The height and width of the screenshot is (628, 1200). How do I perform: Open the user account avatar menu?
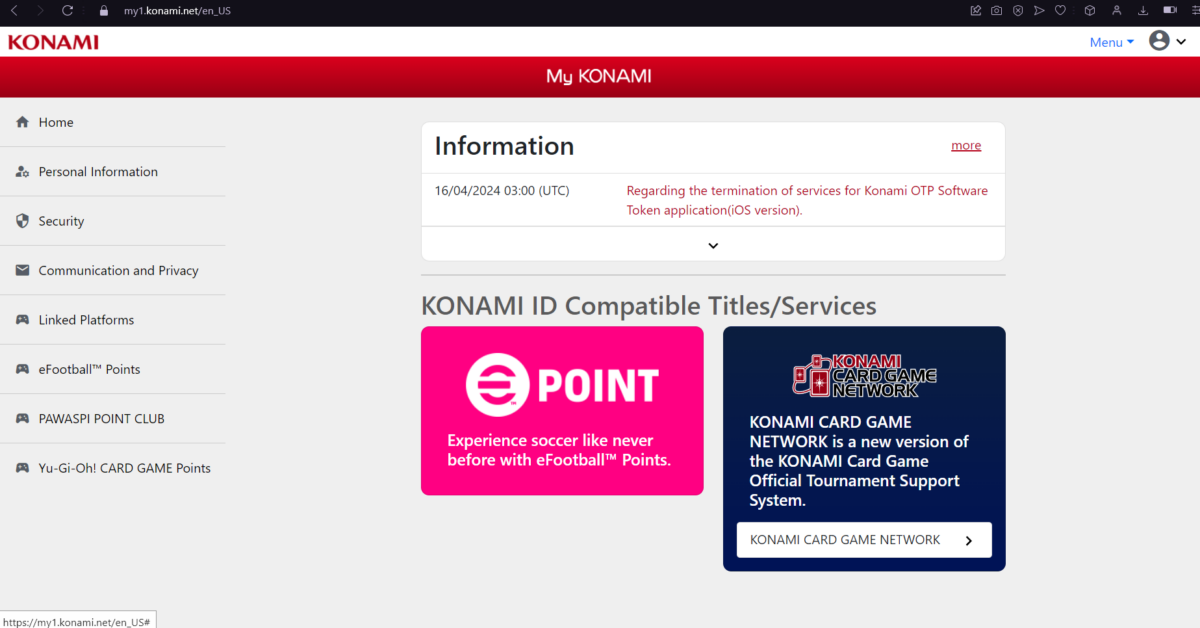1166,41
